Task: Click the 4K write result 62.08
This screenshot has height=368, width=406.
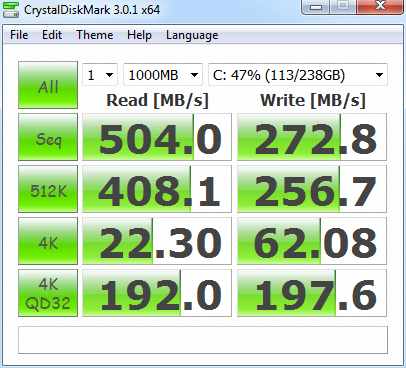Action: (x=312, y=241)
